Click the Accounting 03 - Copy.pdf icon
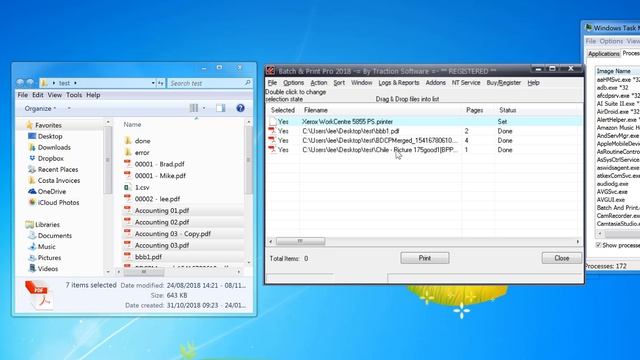The height and width of the screenshot is (360, 640). point(128,233)
